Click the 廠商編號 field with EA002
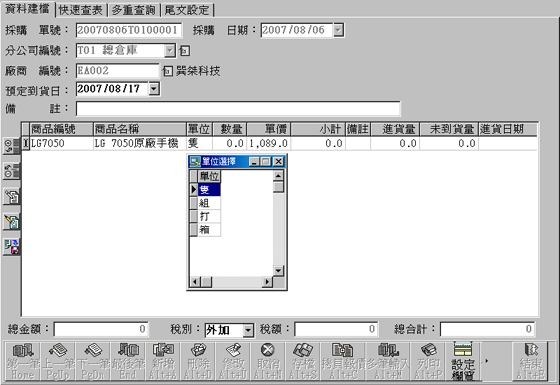This screenshot has width=560, height=385. pyautogui.click(x=117, y=71)
